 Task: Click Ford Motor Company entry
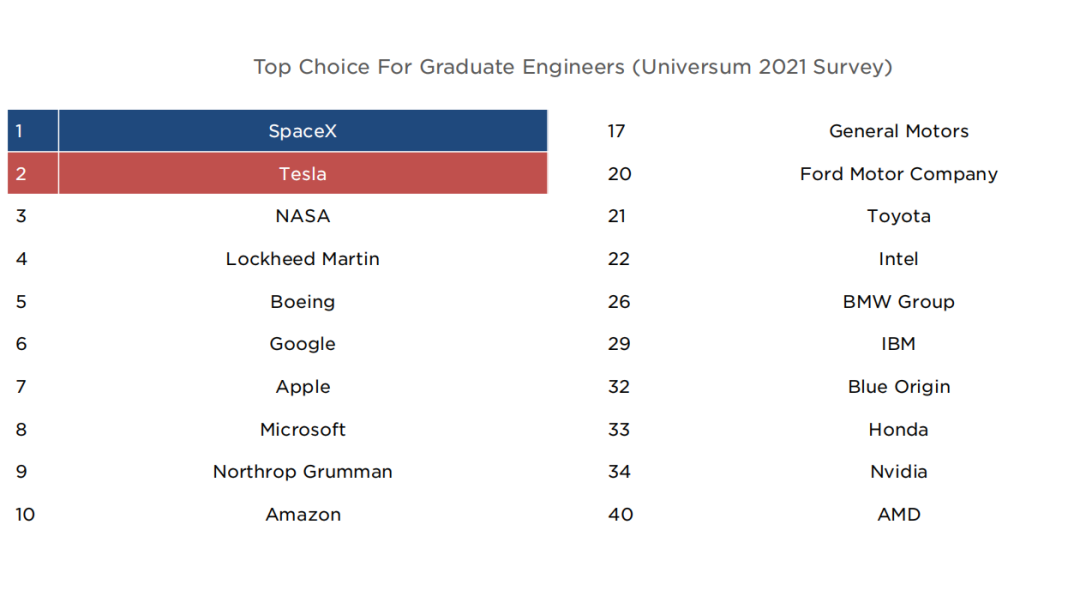point(898,174)
